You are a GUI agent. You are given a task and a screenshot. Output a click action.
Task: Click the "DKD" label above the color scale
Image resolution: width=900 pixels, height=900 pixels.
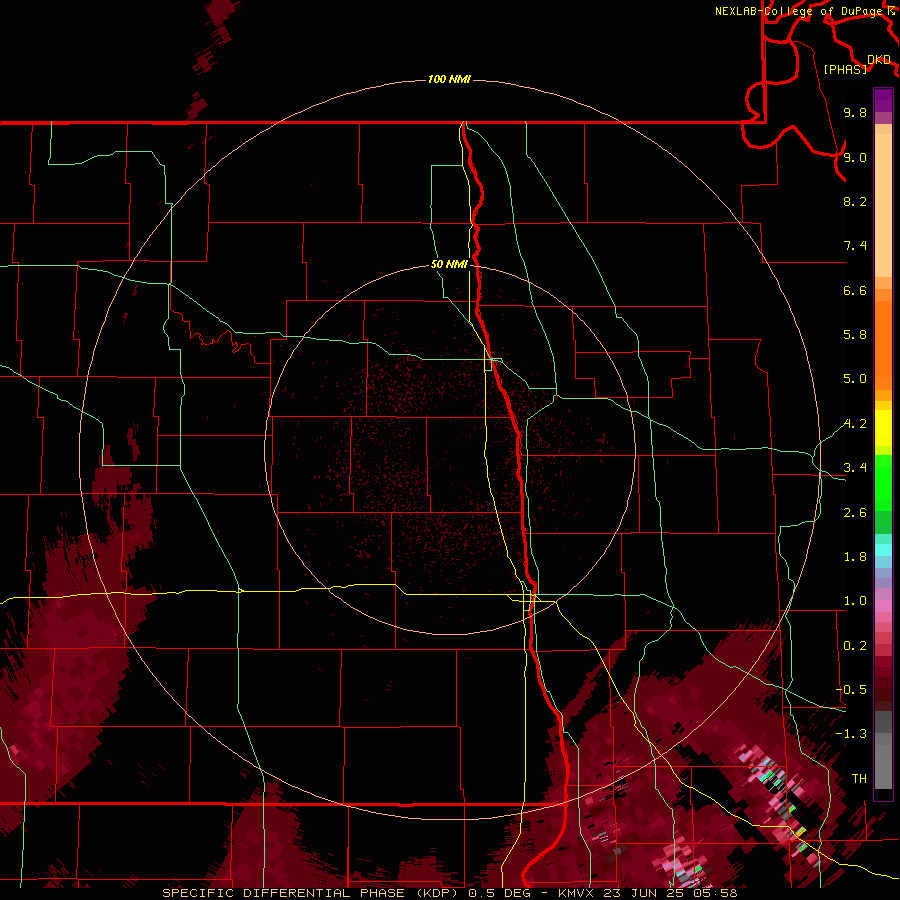(878, 60)
